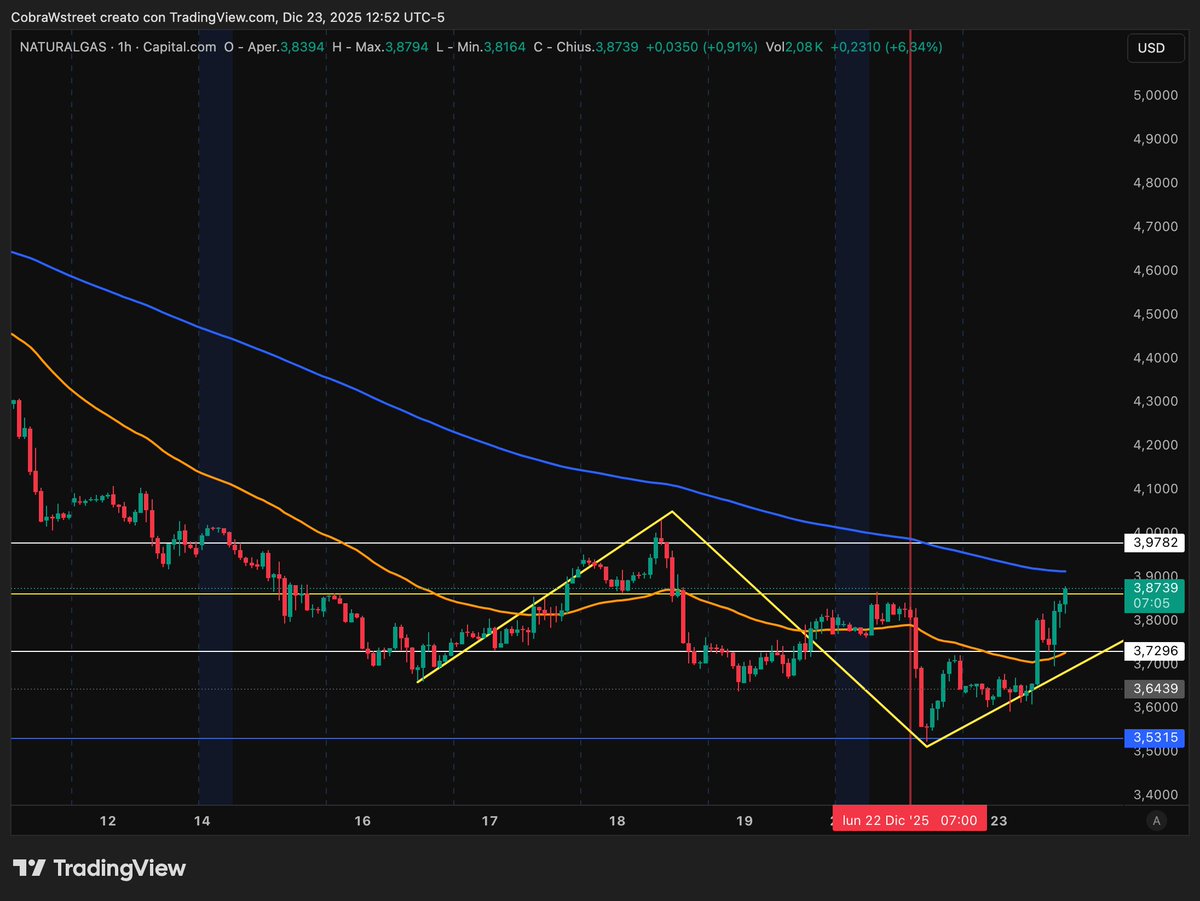
Task: Click date 16 on the time axis
Action: (x=362, y=820)
